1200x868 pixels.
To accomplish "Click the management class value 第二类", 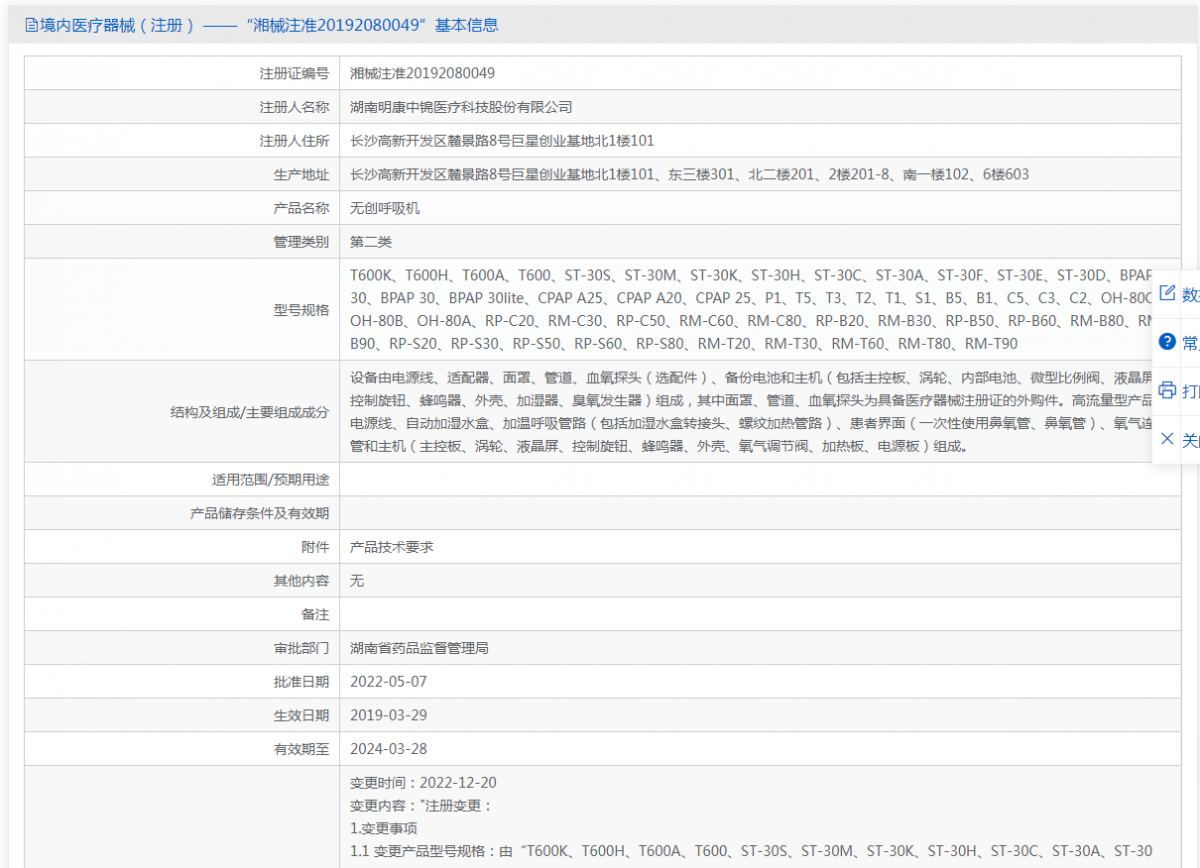I will coord(371,242).
